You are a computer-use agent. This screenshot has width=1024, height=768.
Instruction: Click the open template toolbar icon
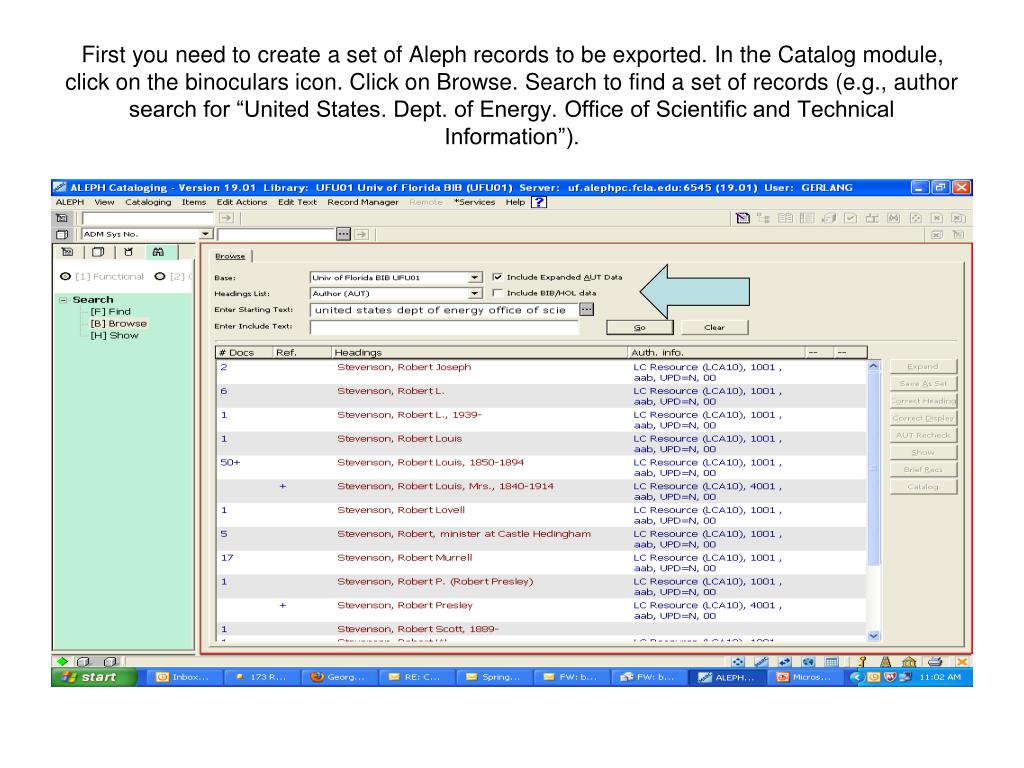pyautogui.click(x=743, y=218)
